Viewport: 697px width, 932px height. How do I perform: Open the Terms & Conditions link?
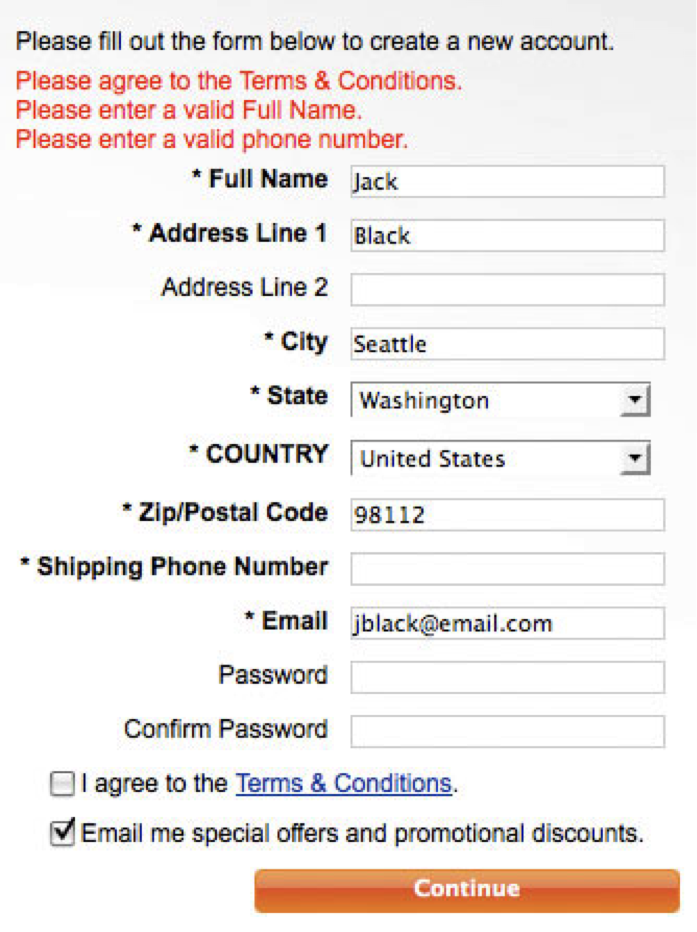click(x=343, y=784)
